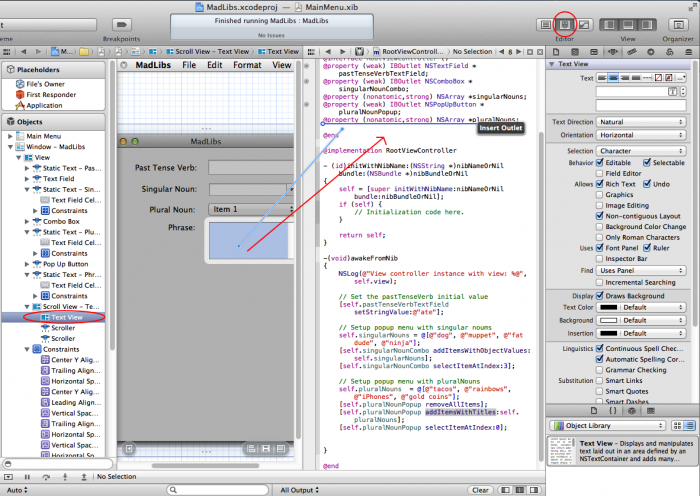This screenshot has height=496, width=700.
Task: Show the Quick Help inspector tab
Action: pos(575,52)
